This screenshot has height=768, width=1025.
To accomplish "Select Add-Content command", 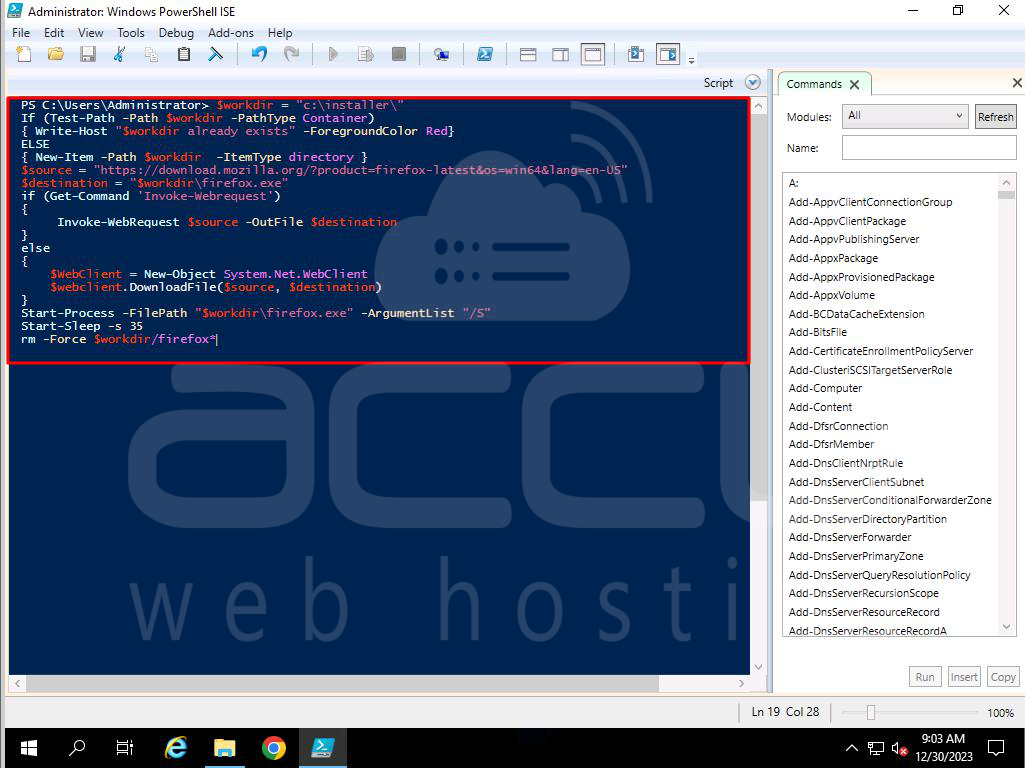I will point(820,407).
